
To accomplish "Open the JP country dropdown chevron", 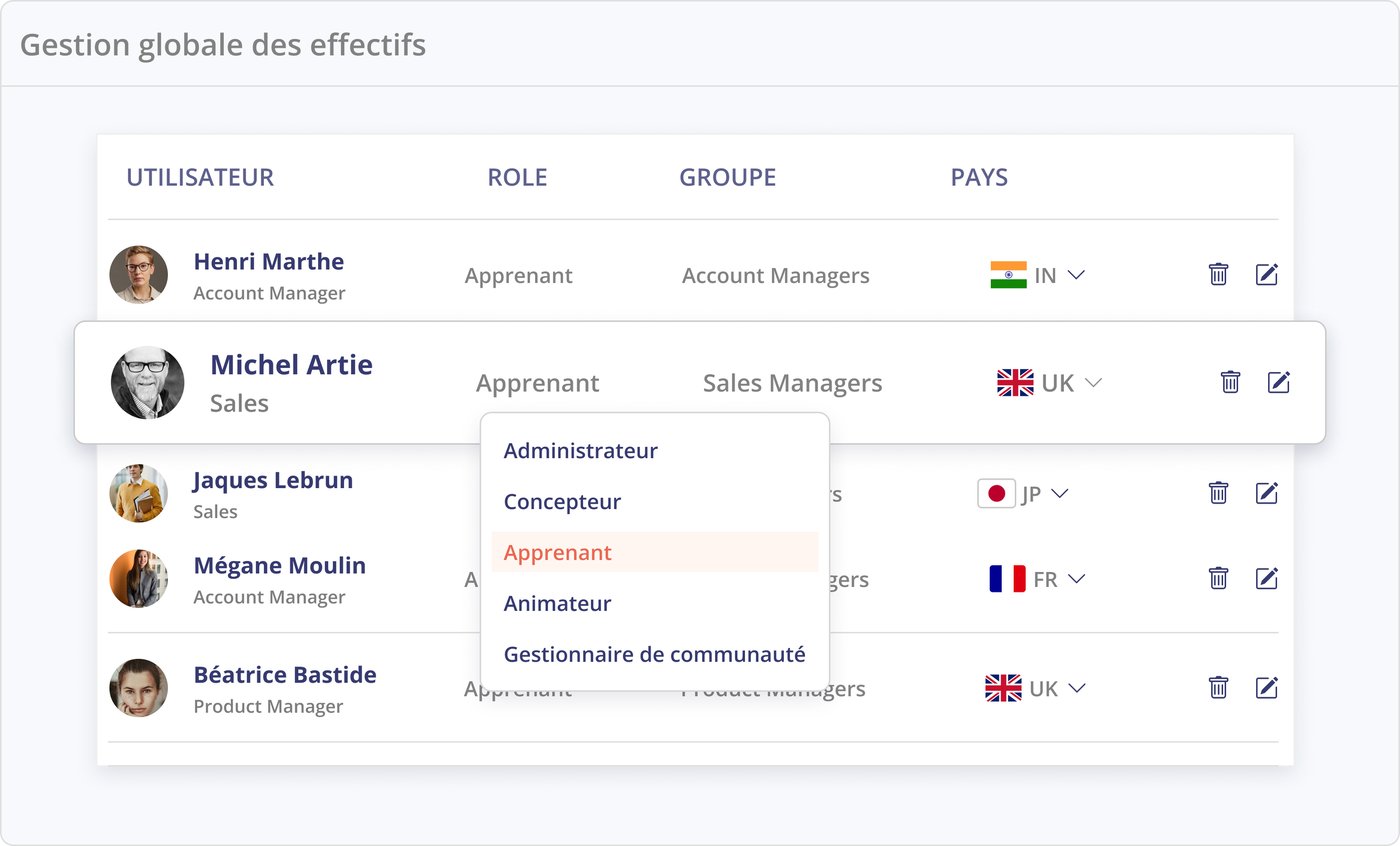I will [1060, 493].
